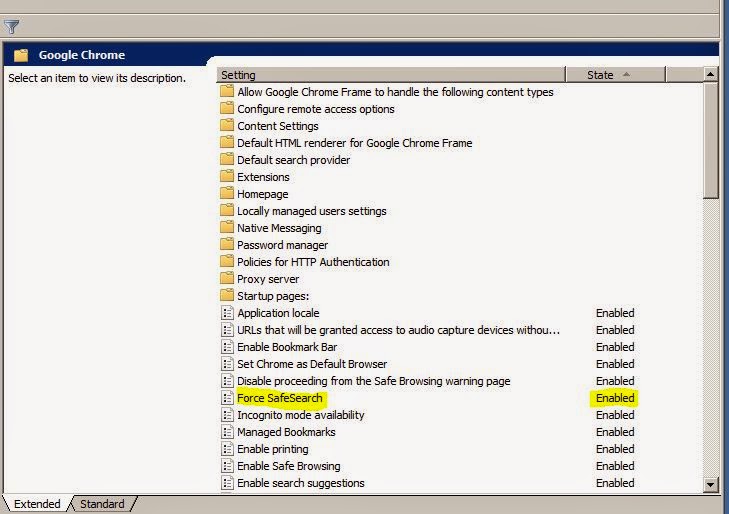
Task: Click policy icon beside Enable Safe Browsing
Action: (x=227, y=466)
